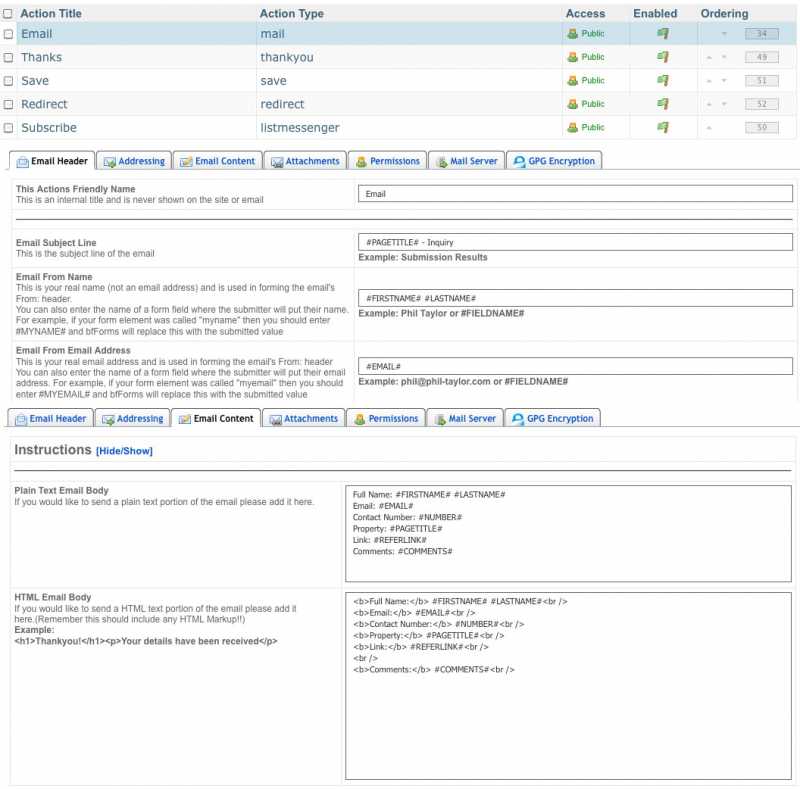Open Mail Server tab below the actions table
The width and height of the screenshot is (800, 789).
467,161
